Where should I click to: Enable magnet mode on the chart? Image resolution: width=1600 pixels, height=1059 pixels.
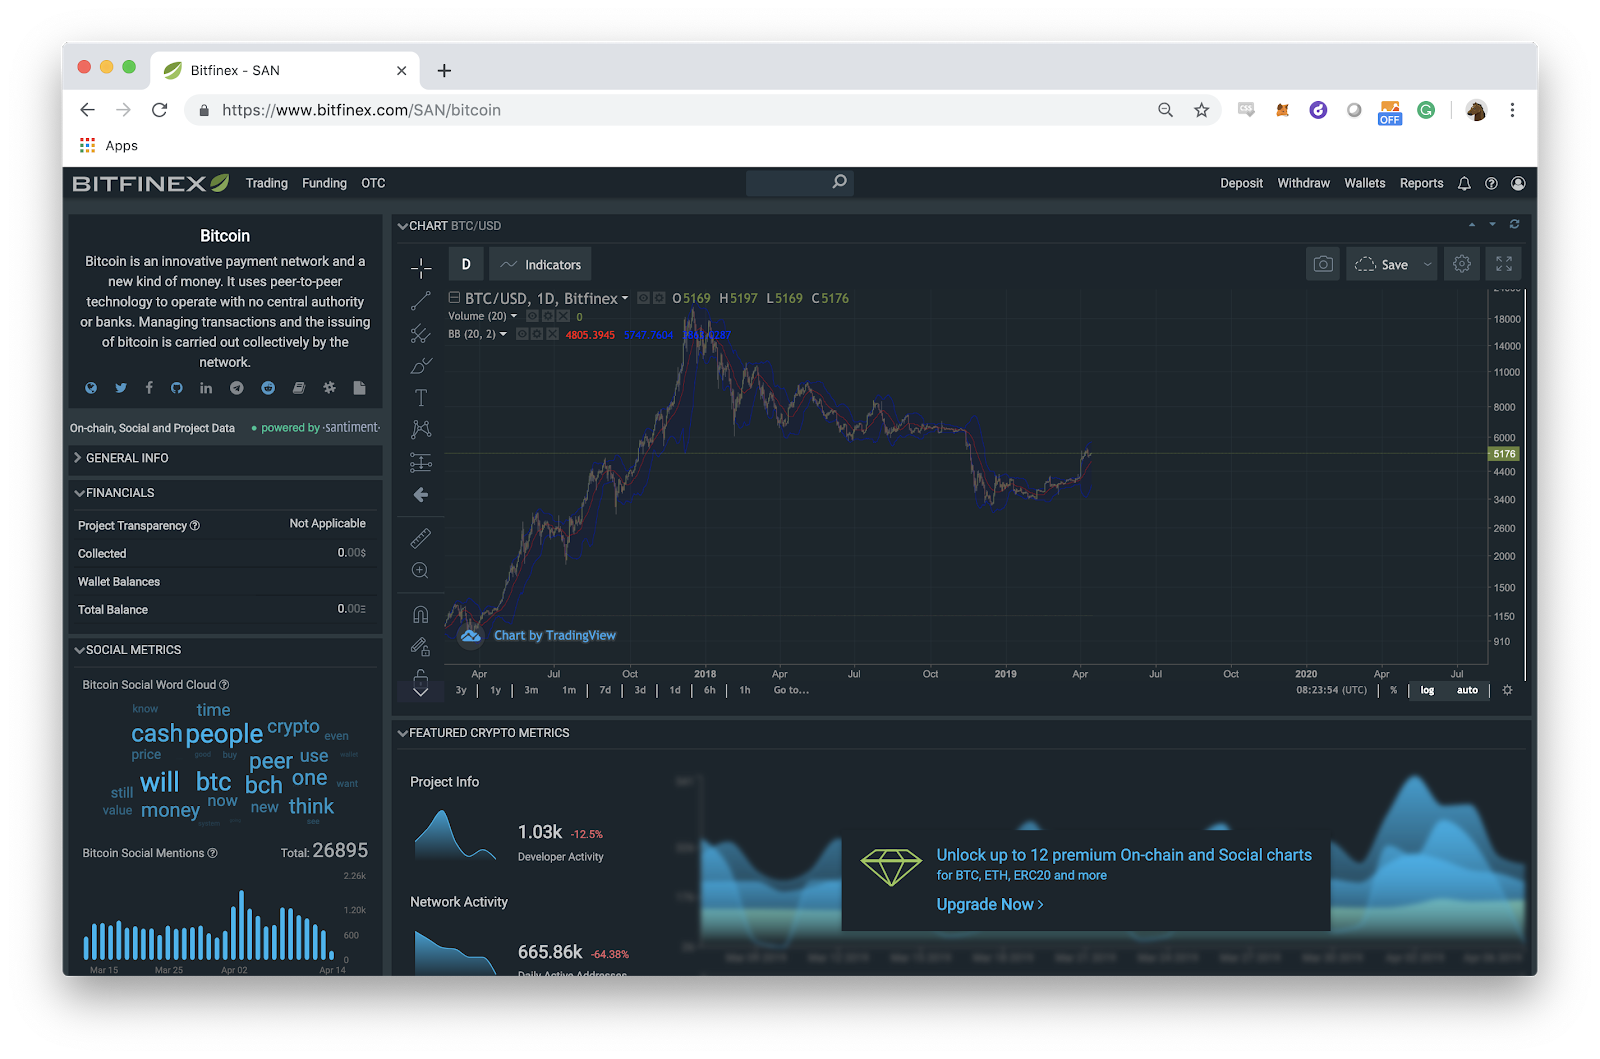point(420,612)
